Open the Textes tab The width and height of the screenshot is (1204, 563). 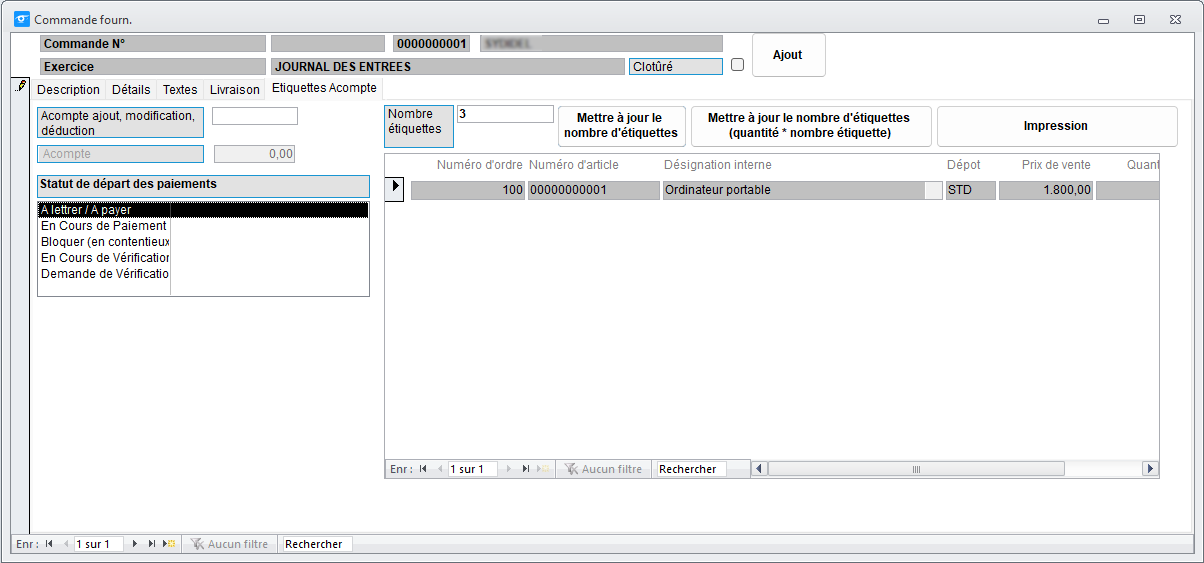180,90
